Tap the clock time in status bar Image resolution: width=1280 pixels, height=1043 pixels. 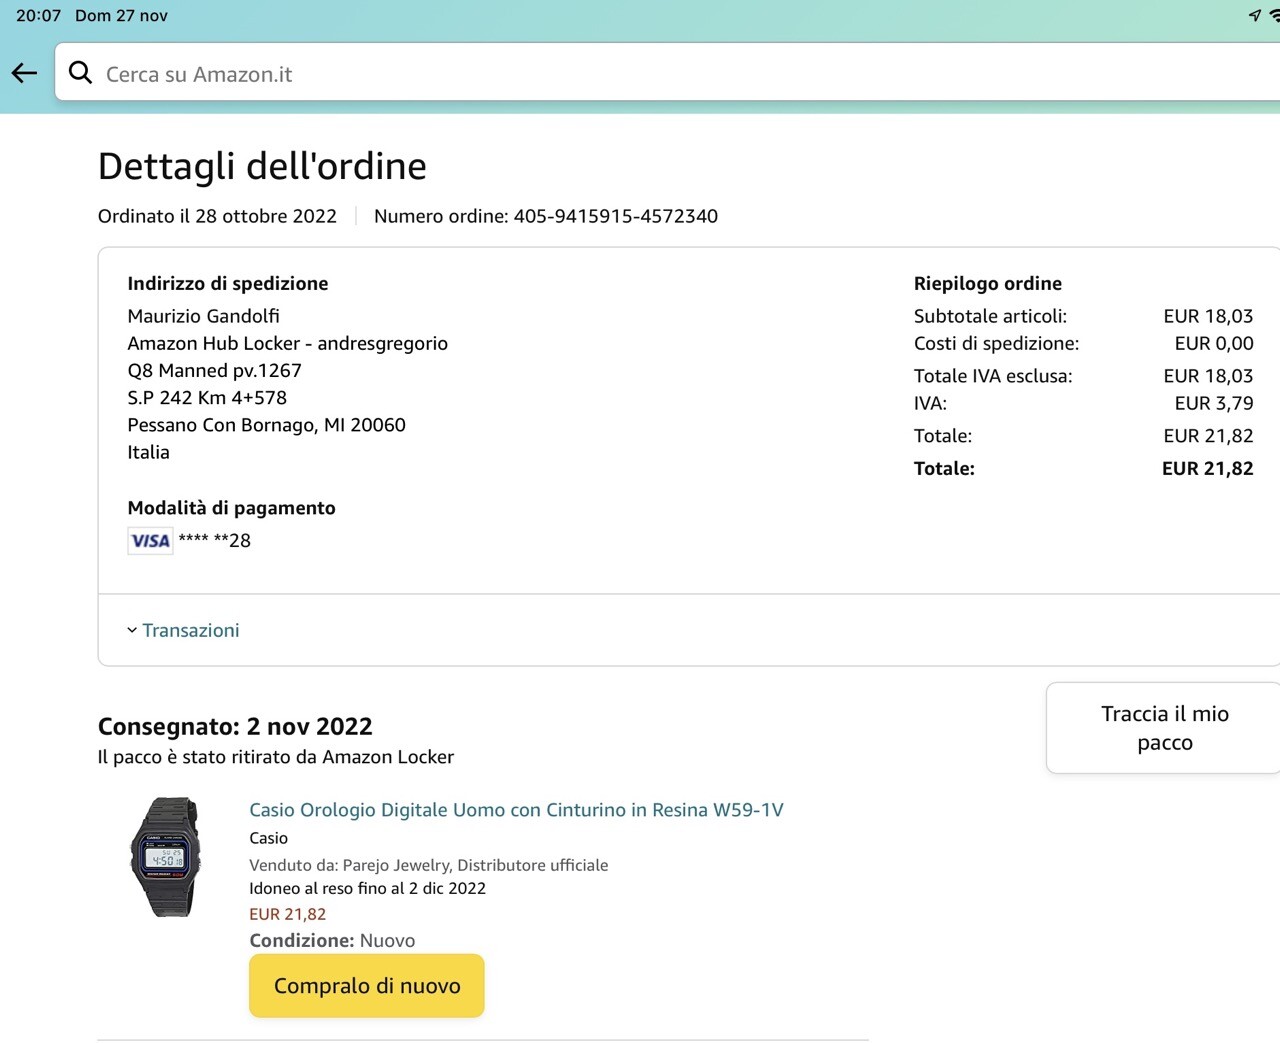click(x=38, y=16)
